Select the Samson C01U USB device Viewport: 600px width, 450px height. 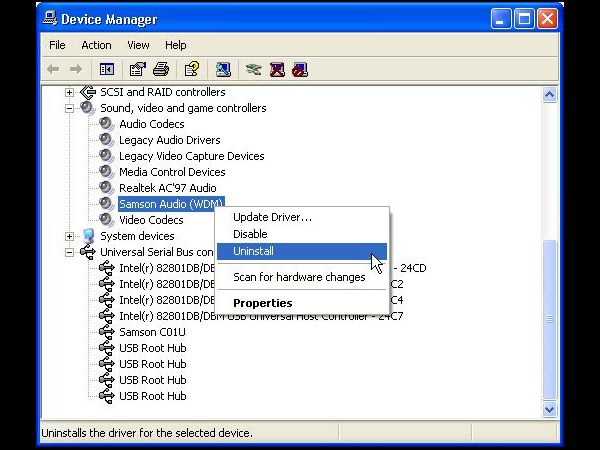click(x=152, y=332)
